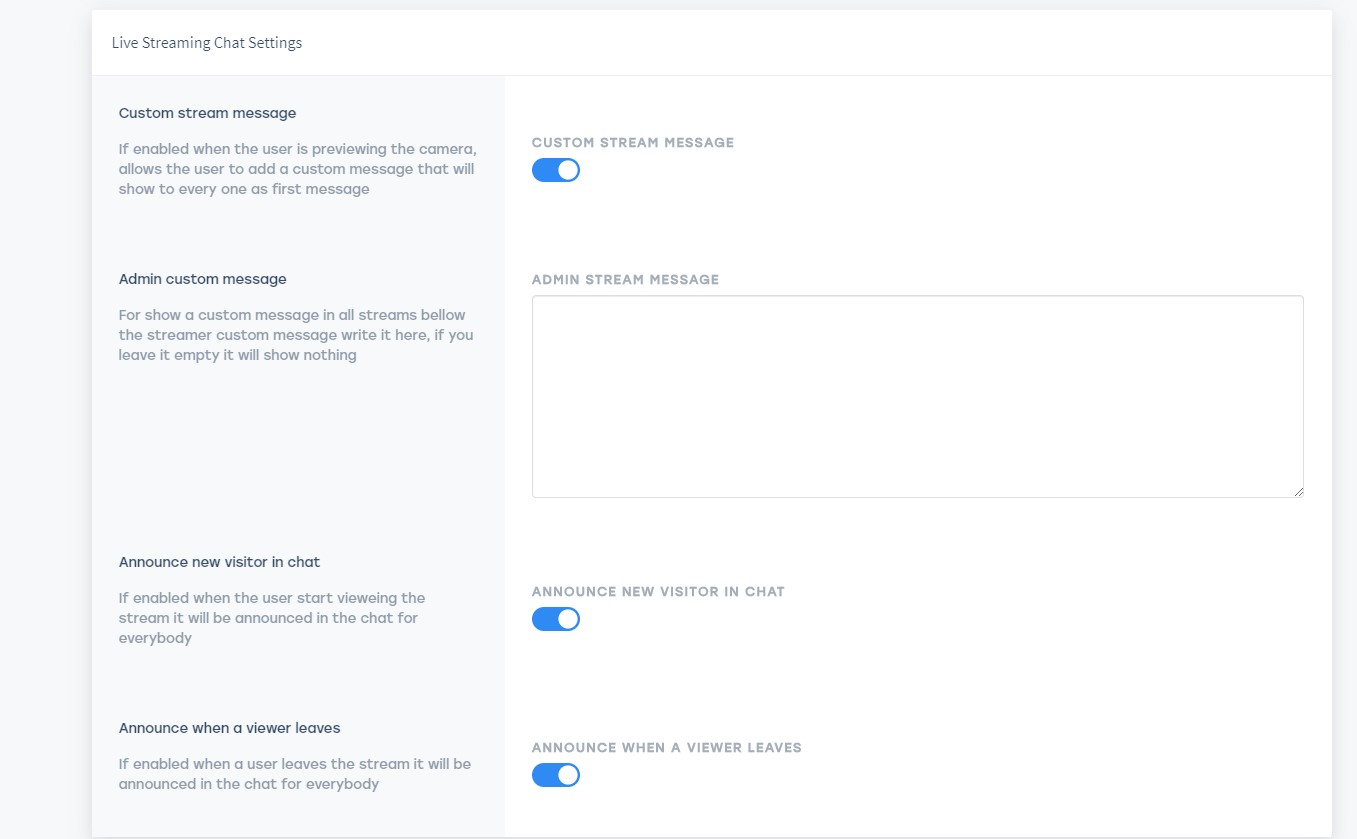This screenshot has height=839, width=1357.
Task: Click empty header space right of settings title
Action: [x=800, y=43]
